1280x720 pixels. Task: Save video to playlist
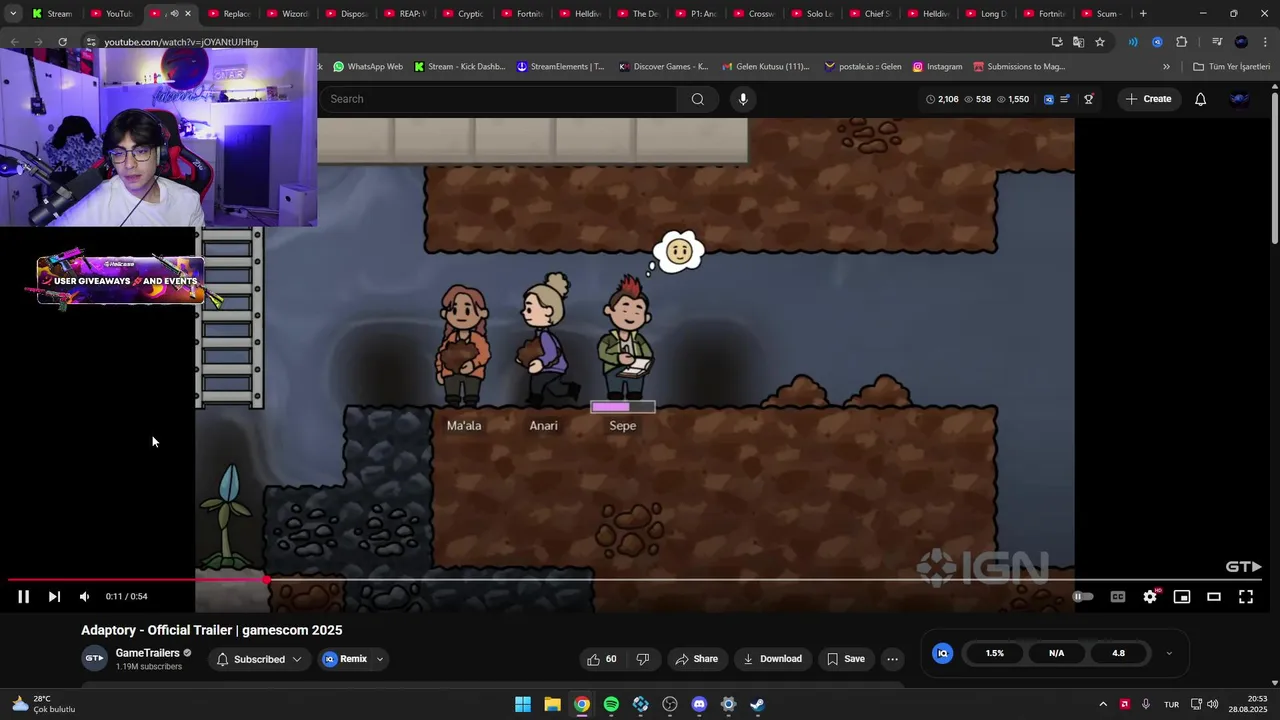pos(845,659)
